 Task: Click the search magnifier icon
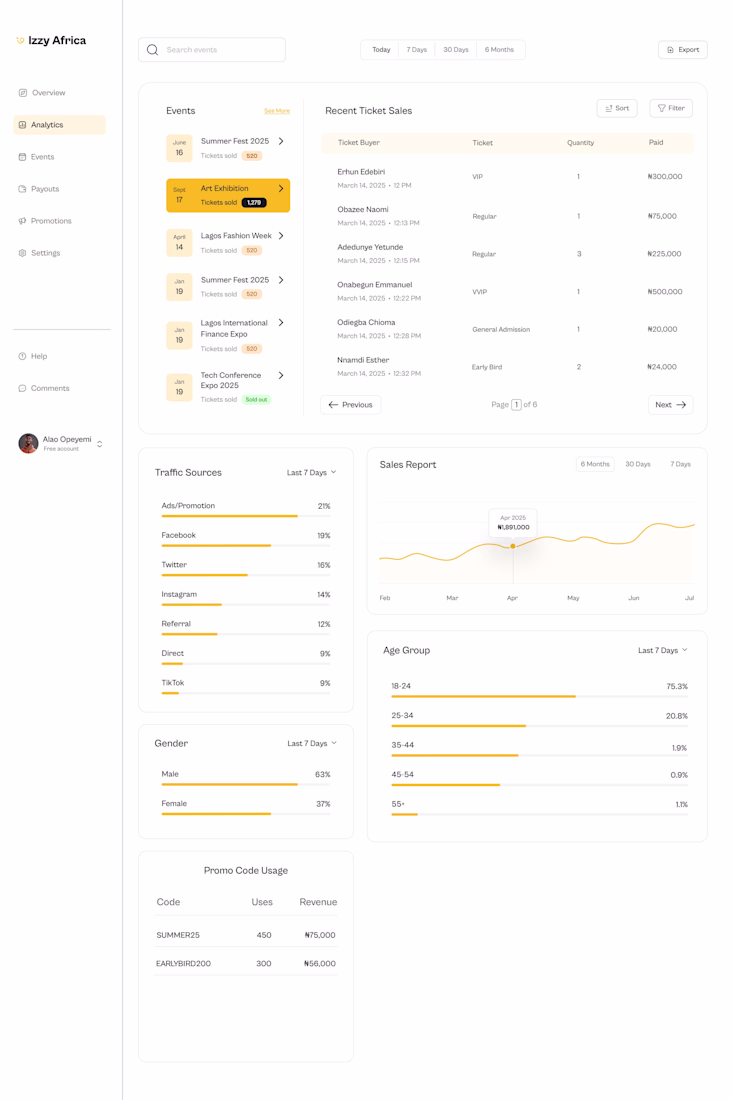[x=152, y=50]
